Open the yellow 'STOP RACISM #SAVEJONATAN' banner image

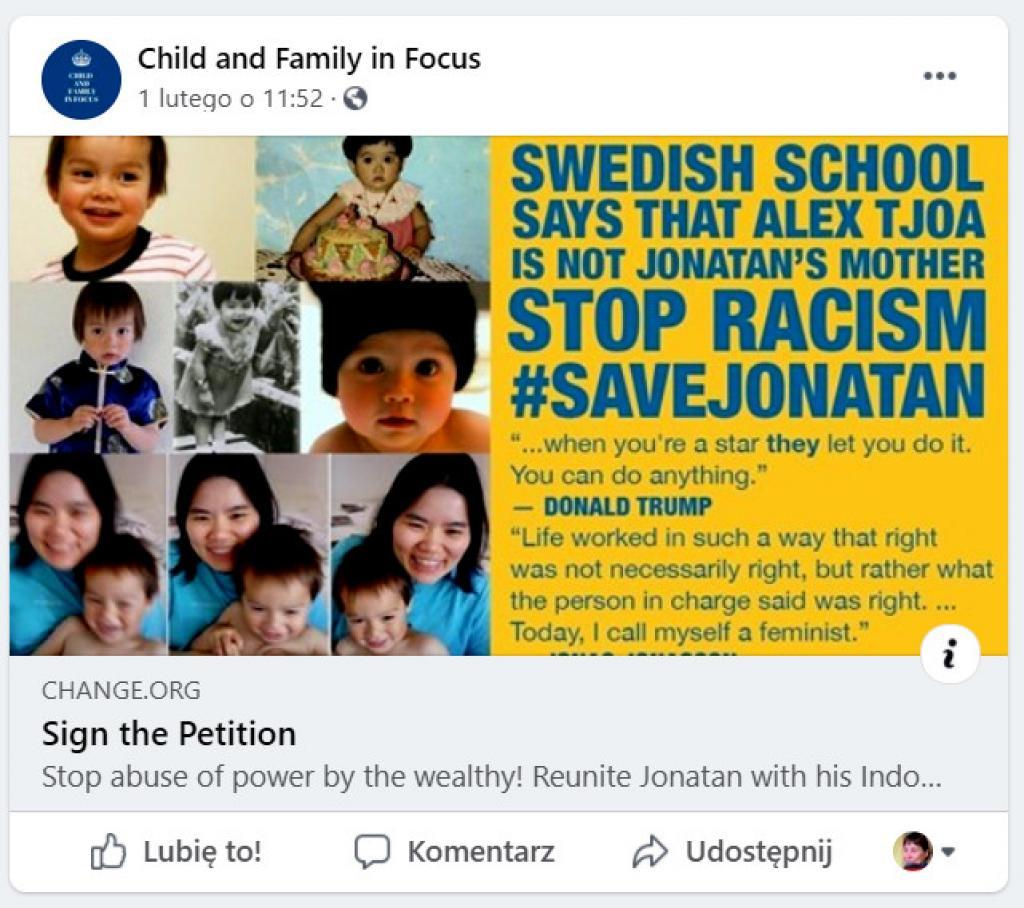(748, 320)
